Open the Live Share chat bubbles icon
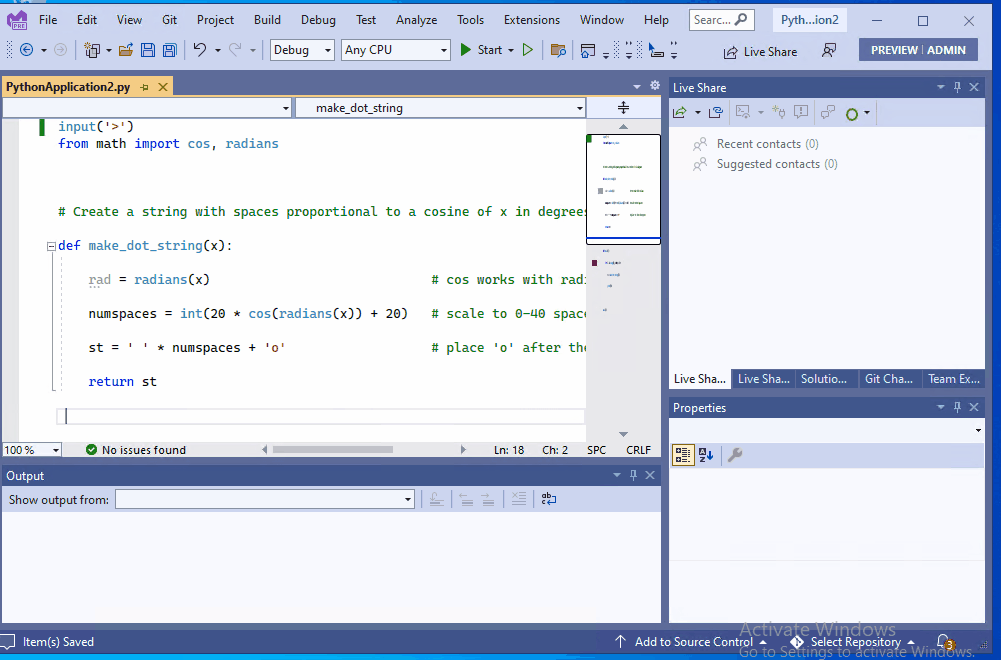1001x660 pixels. click(827, 112)
